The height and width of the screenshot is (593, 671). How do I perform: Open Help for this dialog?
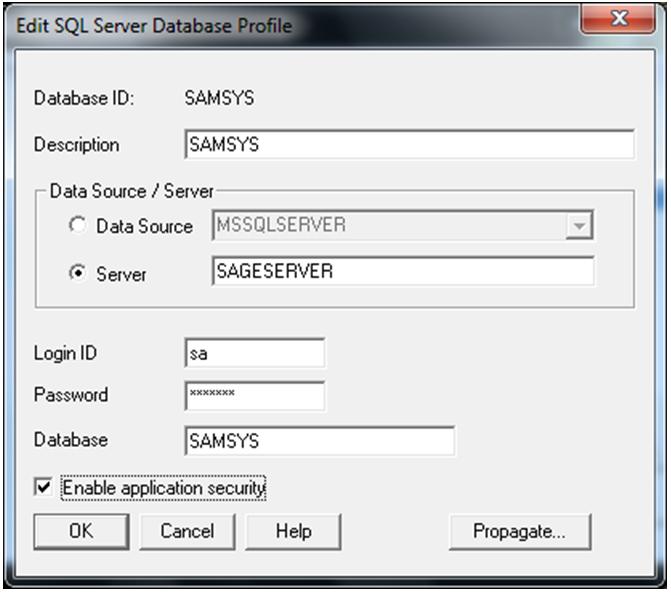tap(293, 531)
